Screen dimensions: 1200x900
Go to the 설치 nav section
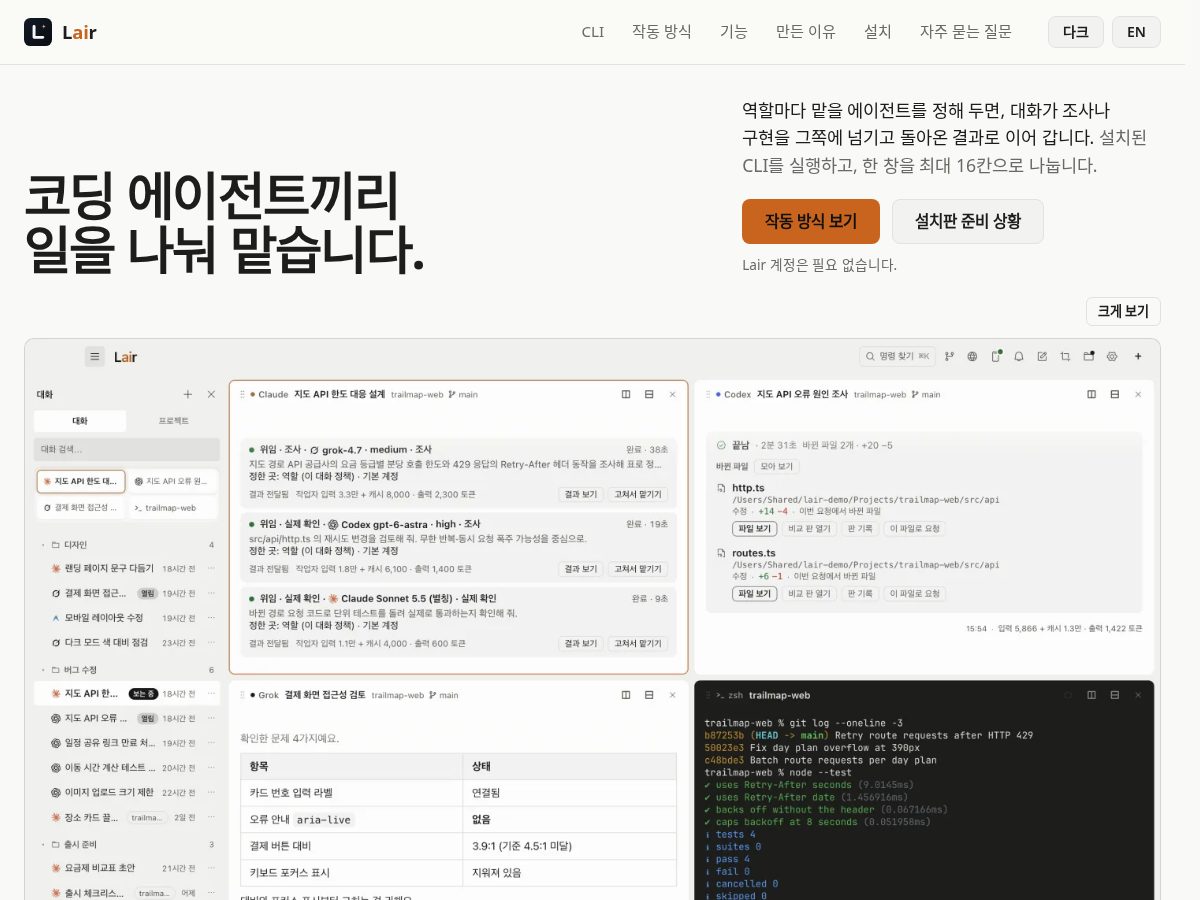click(x=878, y=32)
